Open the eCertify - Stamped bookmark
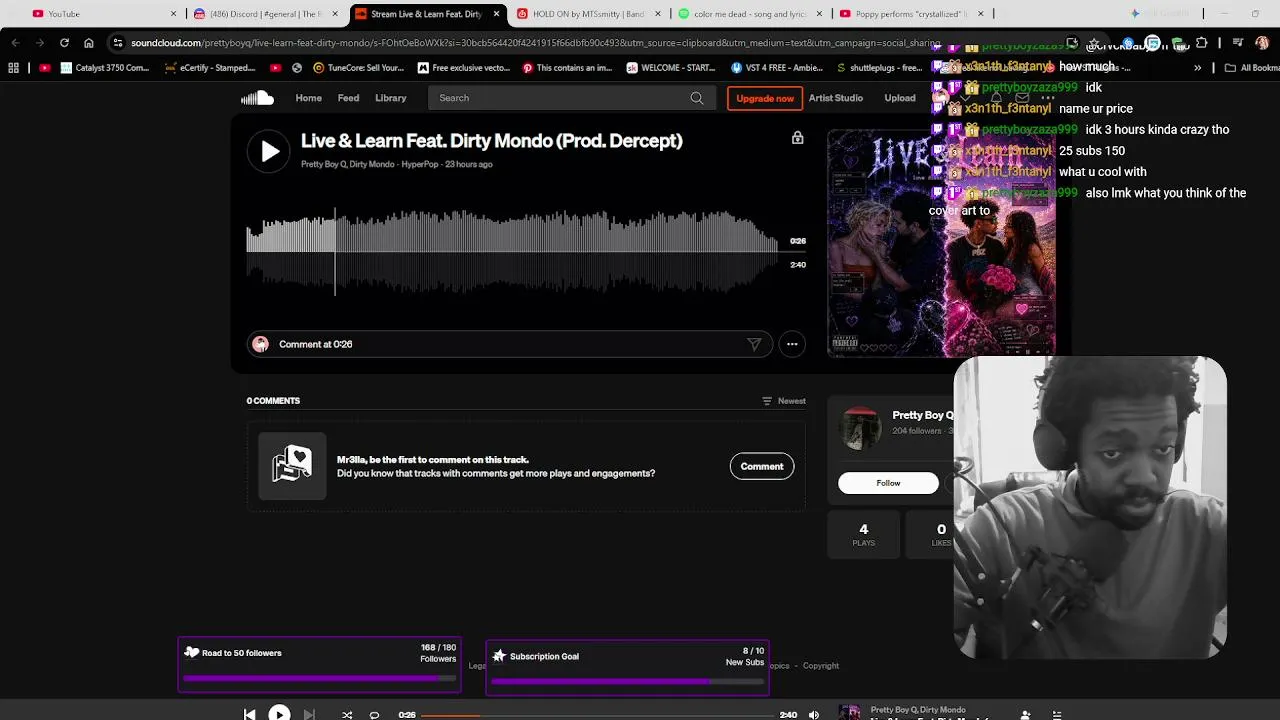 pyautogui.click(x=210, y=68)
